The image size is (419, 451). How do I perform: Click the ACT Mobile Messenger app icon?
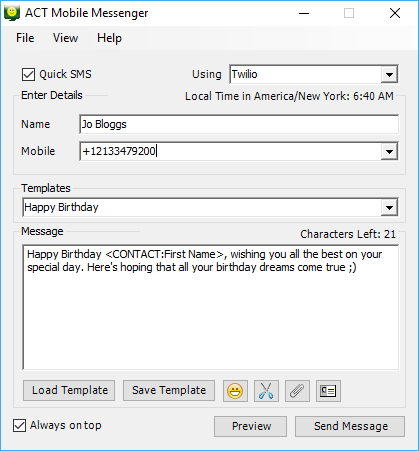(12, 13)
